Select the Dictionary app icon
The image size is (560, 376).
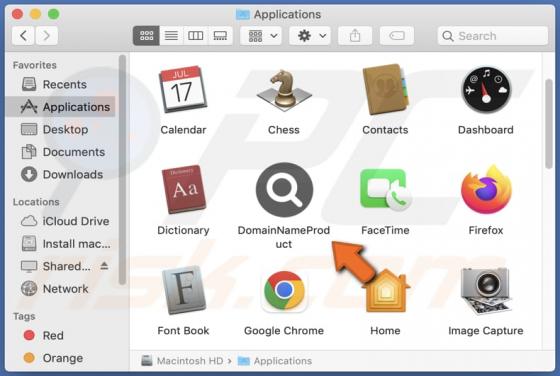point(184,190)
